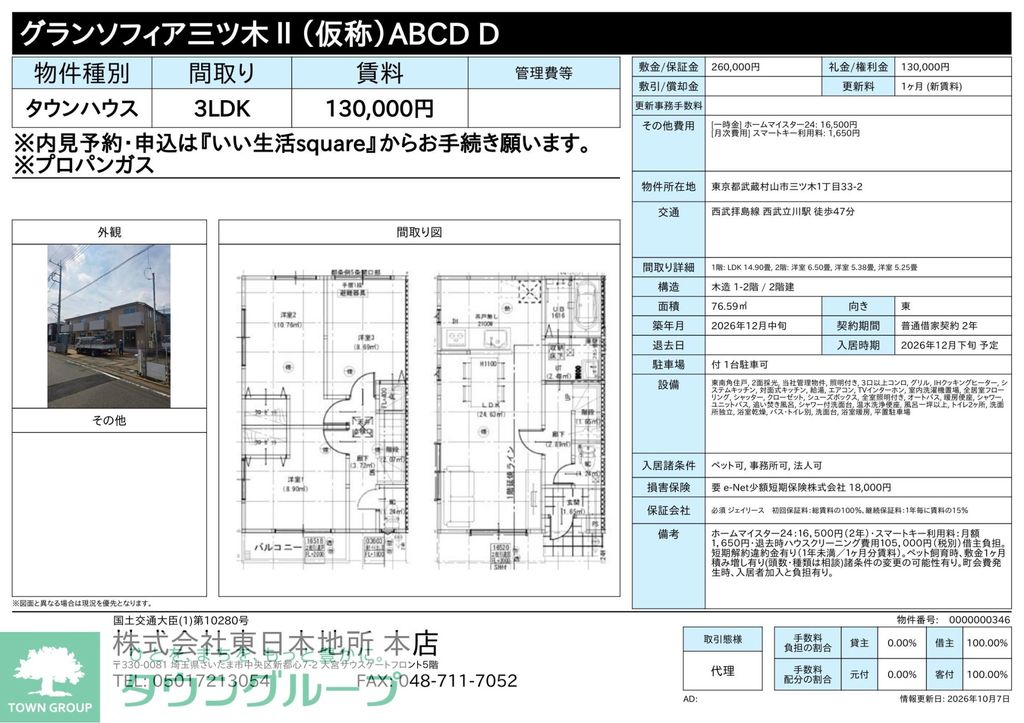Click the 3LDK layout value
The width and height of the screenshot is (1024, 723).
222,108
